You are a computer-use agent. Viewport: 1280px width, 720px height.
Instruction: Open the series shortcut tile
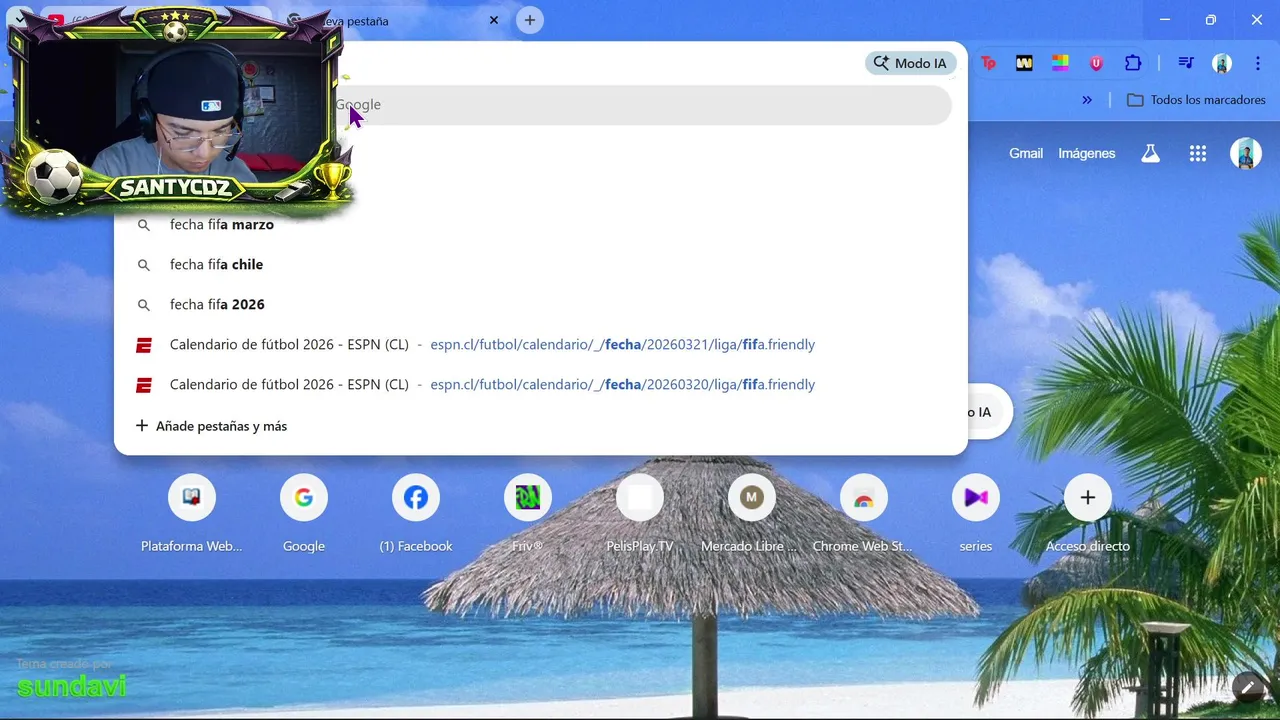pyautogui.click(x=976, y=514)
